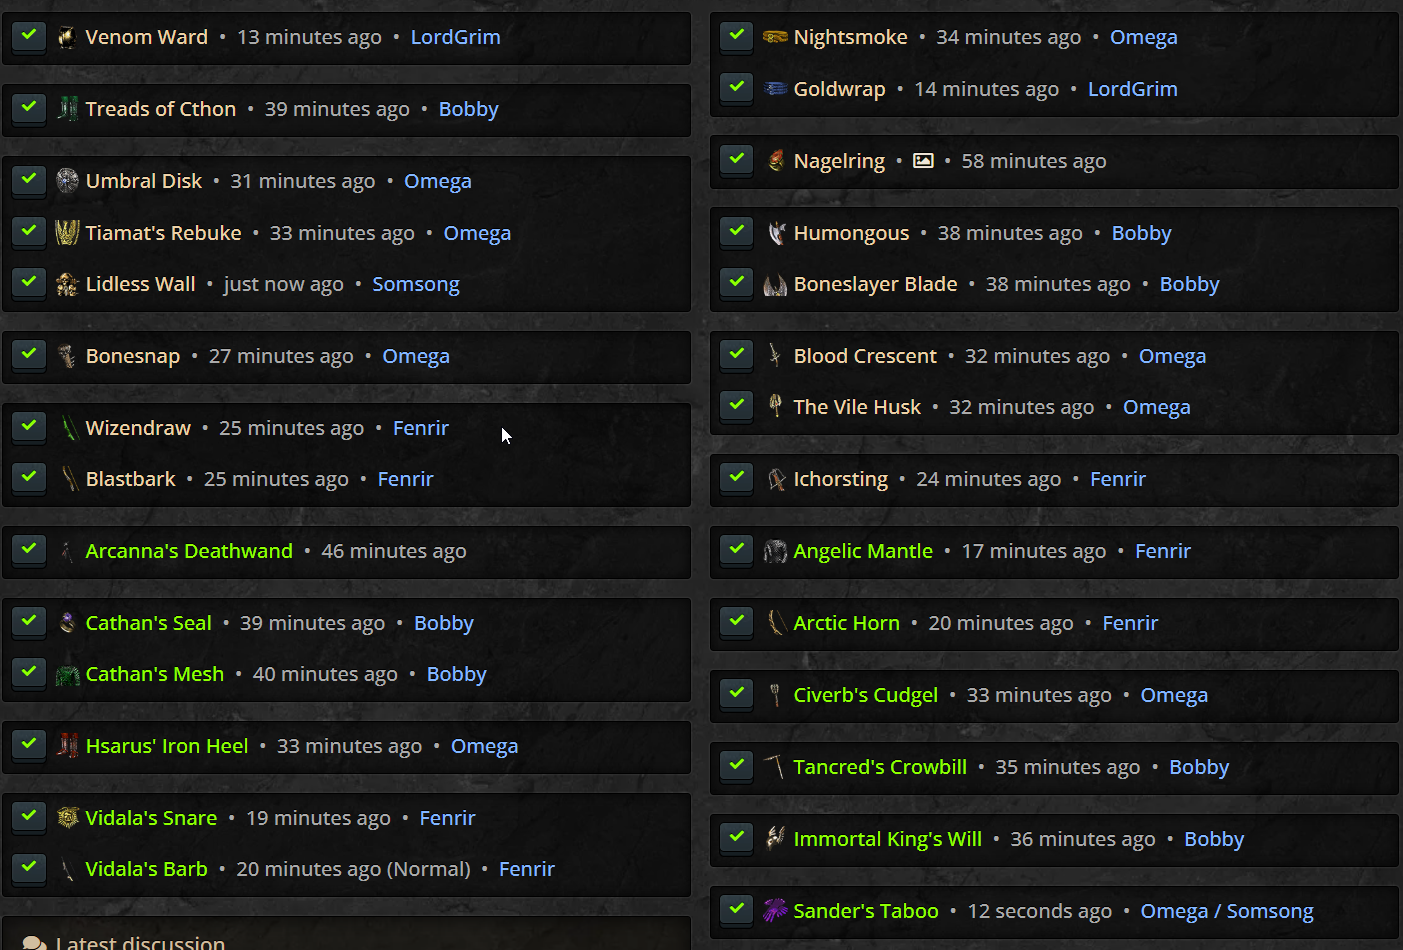Click the Tiamat's Rebuke item icon
This screenshot has height=950, width=1403.
[x=67, y=233]
